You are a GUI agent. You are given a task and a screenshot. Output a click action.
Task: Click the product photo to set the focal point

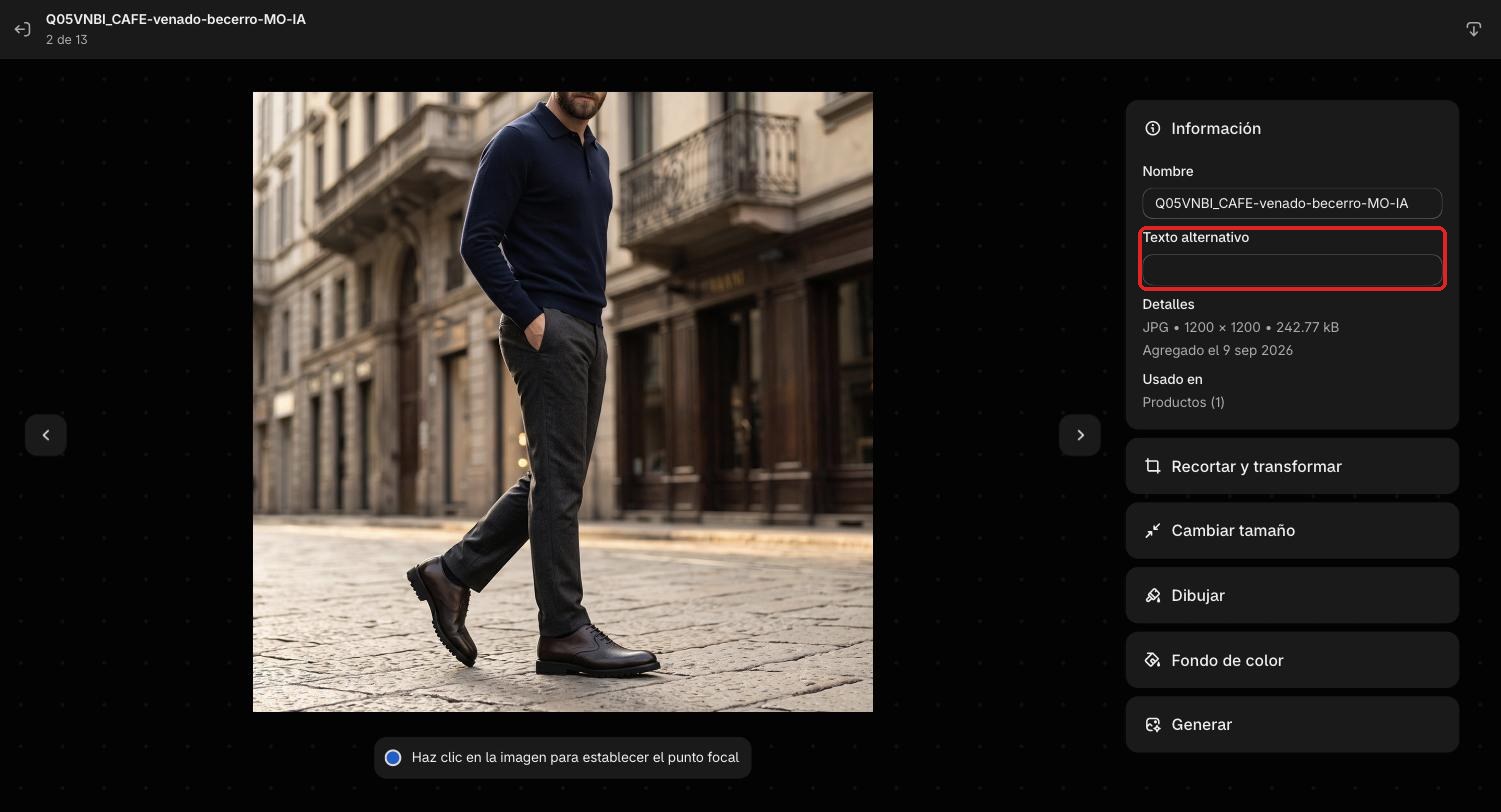pyautogui.click(x=563, y=402)
